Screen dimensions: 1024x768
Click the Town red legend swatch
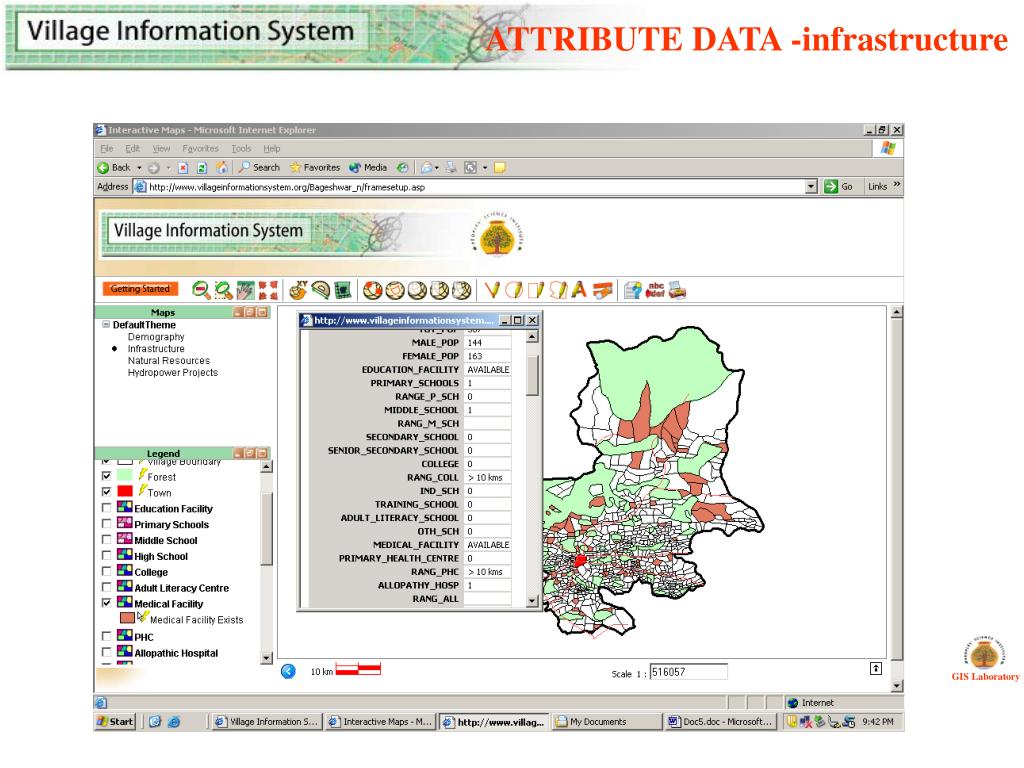tap(125, 491)
